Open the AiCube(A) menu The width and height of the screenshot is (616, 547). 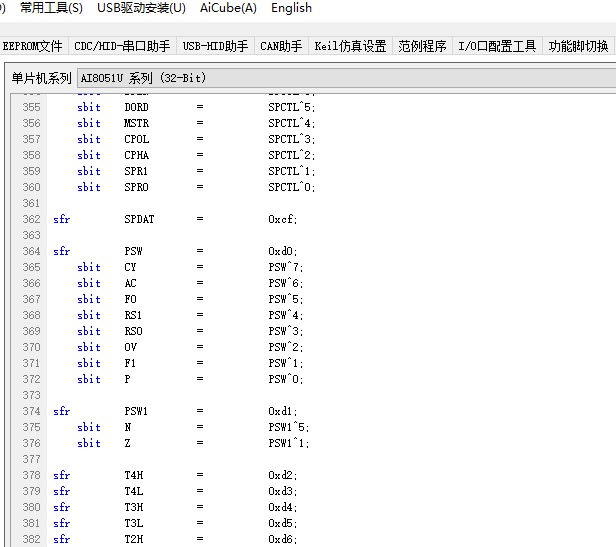[228, 8]
